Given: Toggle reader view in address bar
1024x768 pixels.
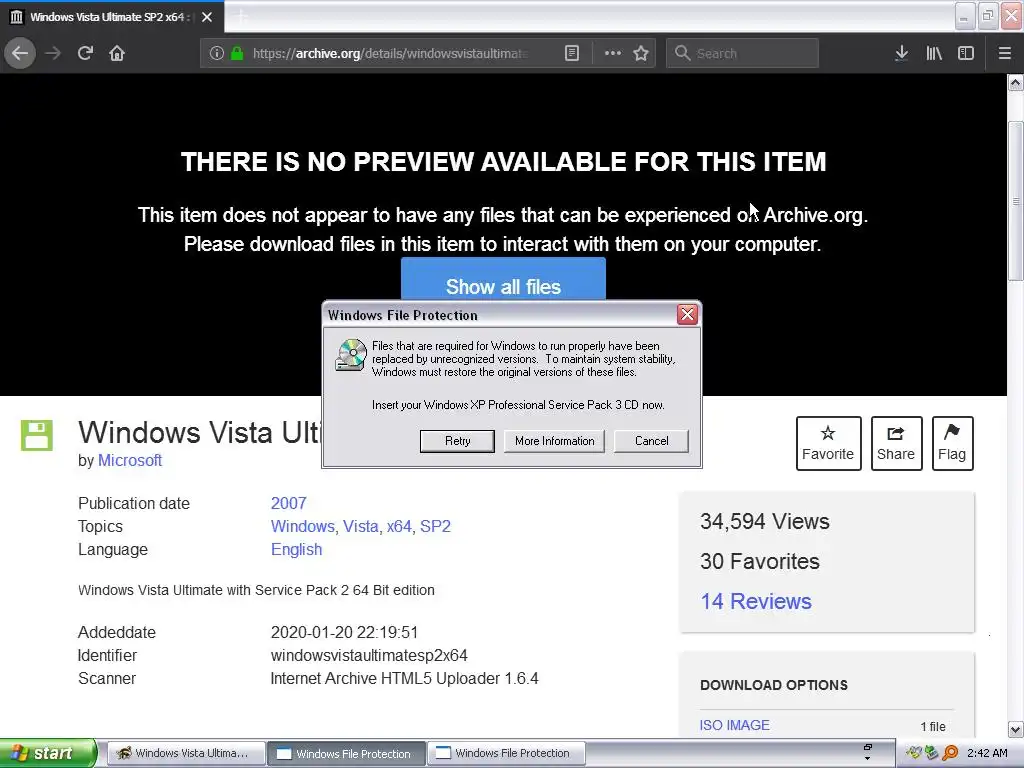Looking at the screenshot, I should point(571,53).
